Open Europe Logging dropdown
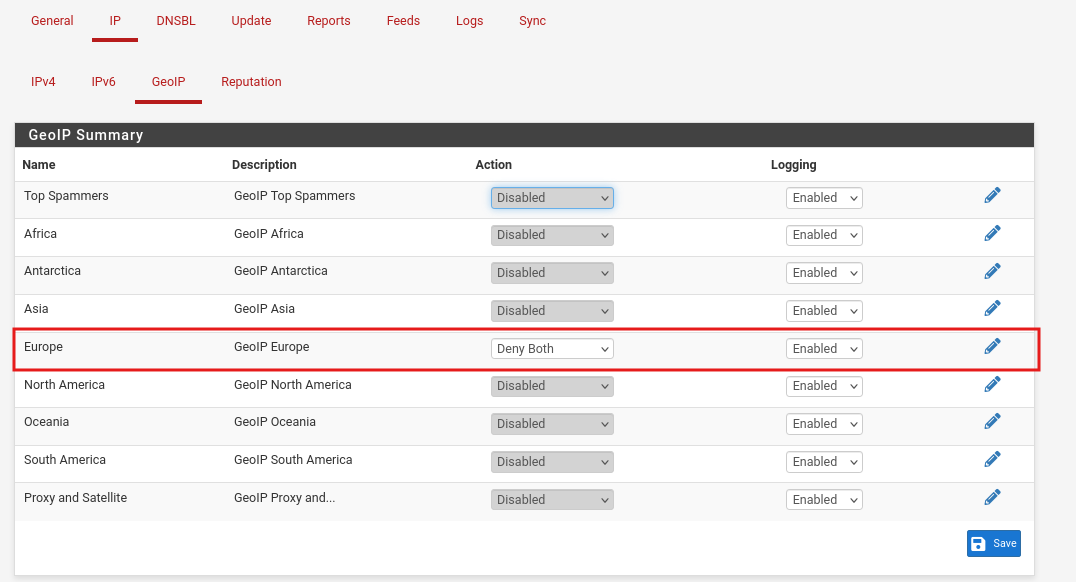 pos(824,349)
